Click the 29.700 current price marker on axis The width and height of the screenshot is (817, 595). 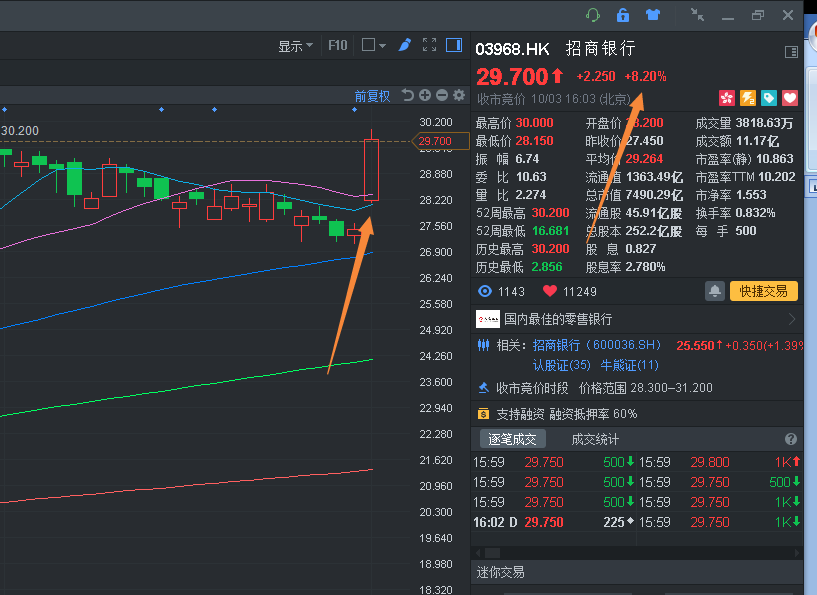(x=440, y=141)
